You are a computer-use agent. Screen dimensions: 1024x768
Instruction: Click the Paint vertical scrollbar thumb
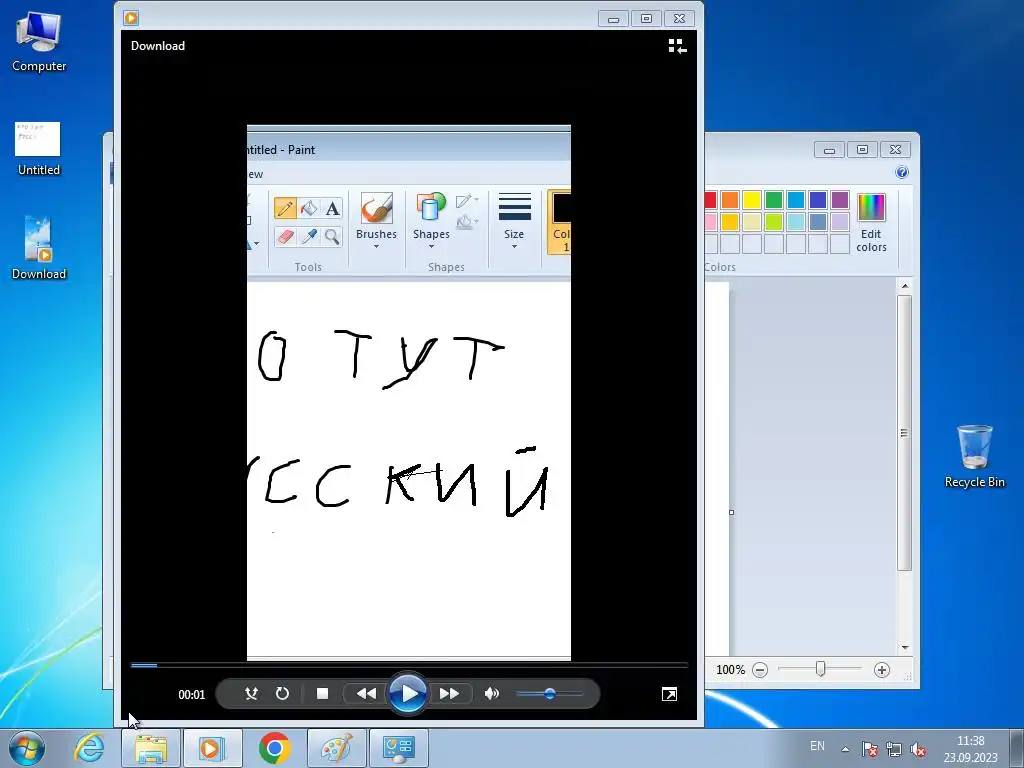[x=904, y=433]
